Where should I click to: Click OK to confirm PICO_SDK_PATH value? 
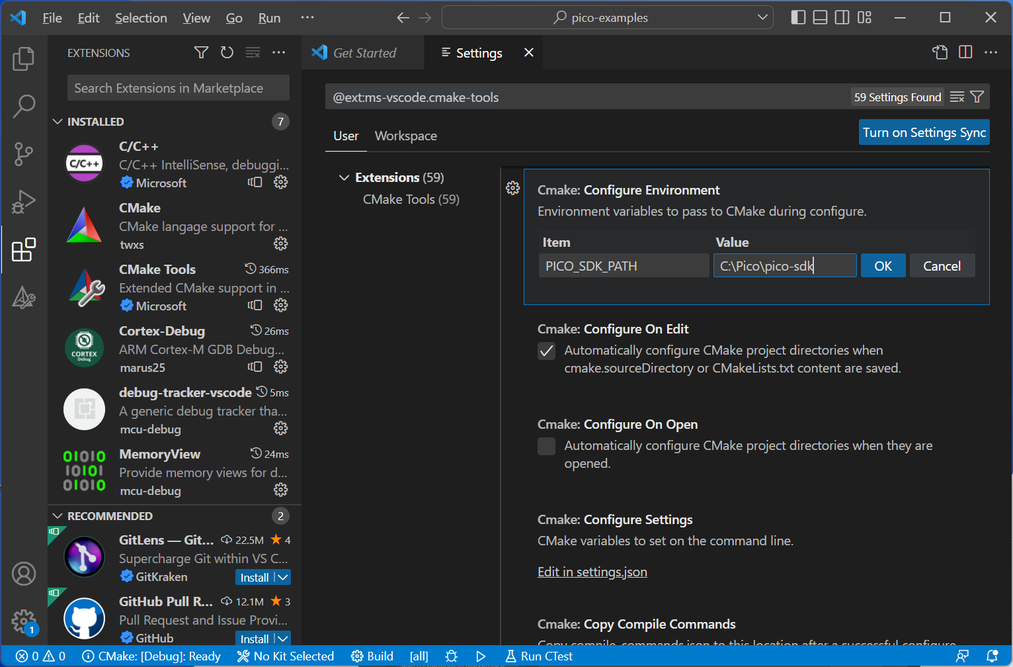[x=883, y=266]
